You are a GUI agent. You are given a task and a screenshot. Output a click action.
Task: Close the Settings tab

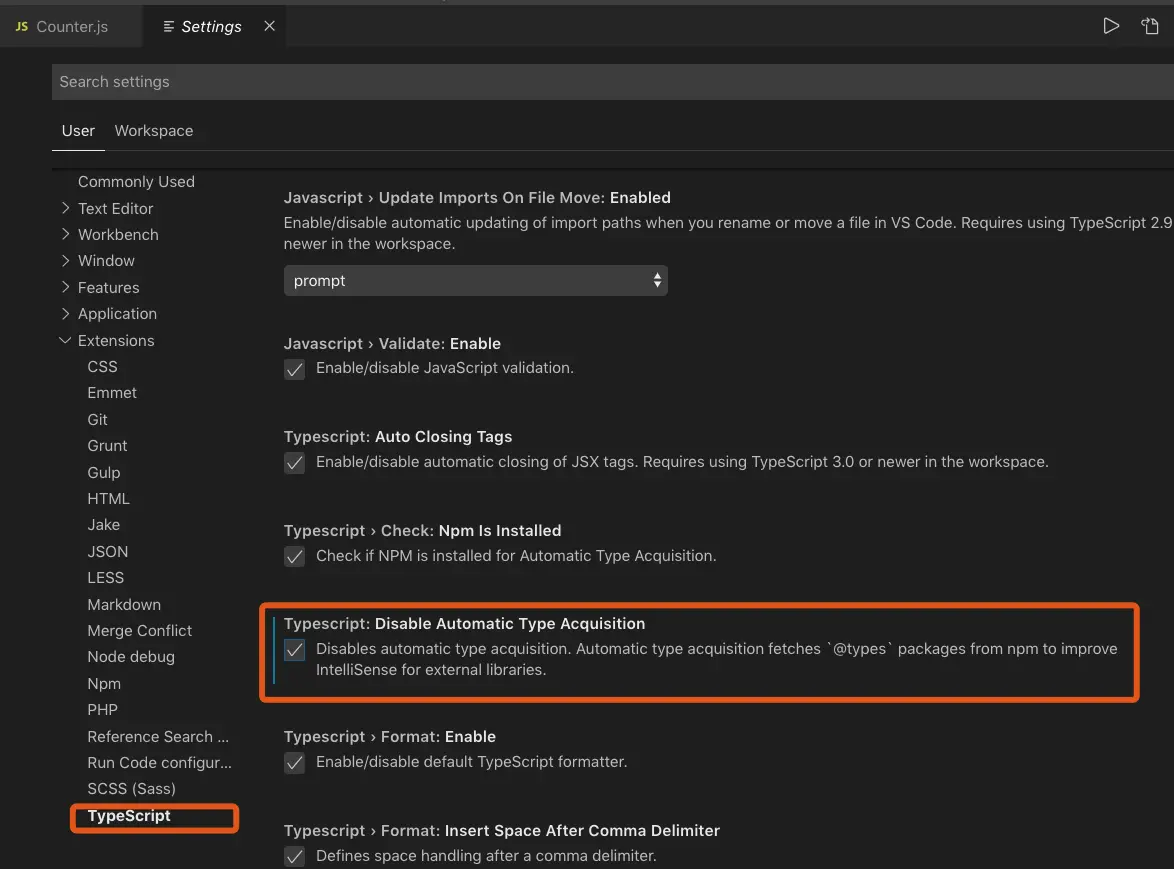(x=269, y=27)
